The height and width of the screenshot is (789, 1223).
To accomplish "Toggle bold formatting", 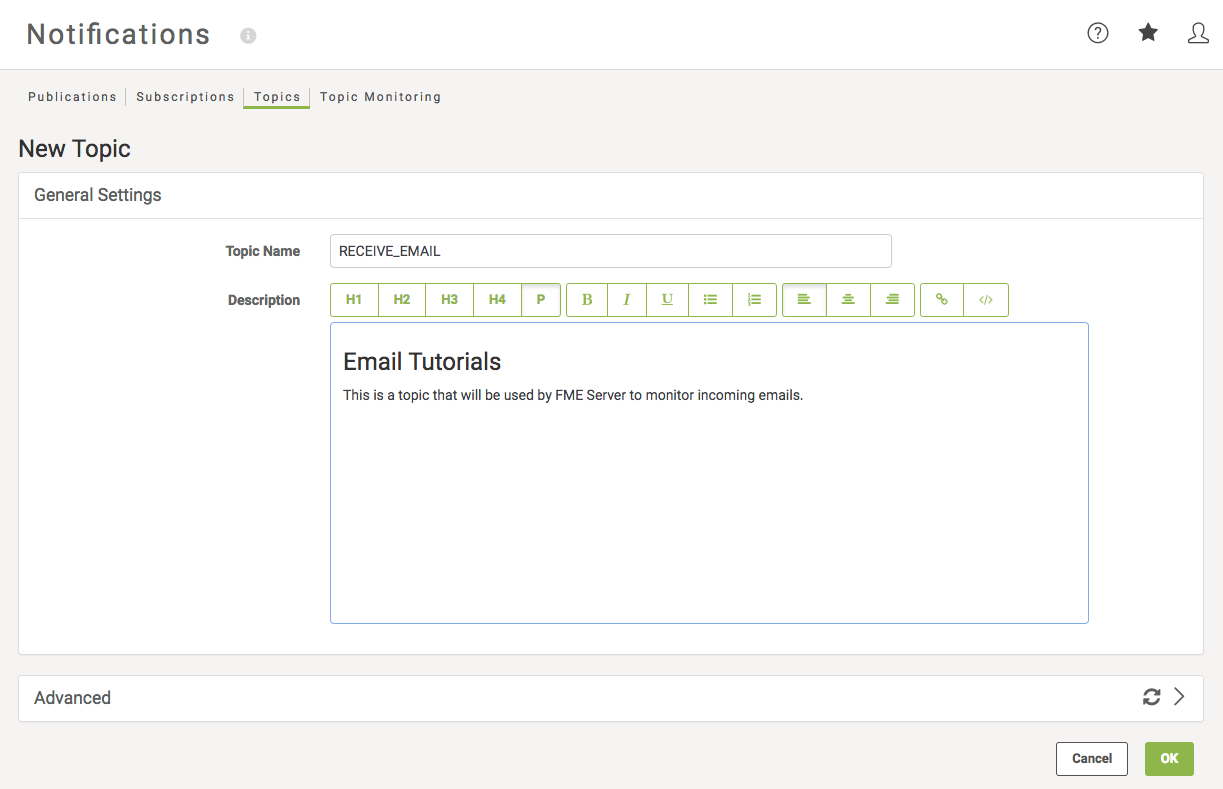I will (x=587, y=300).
